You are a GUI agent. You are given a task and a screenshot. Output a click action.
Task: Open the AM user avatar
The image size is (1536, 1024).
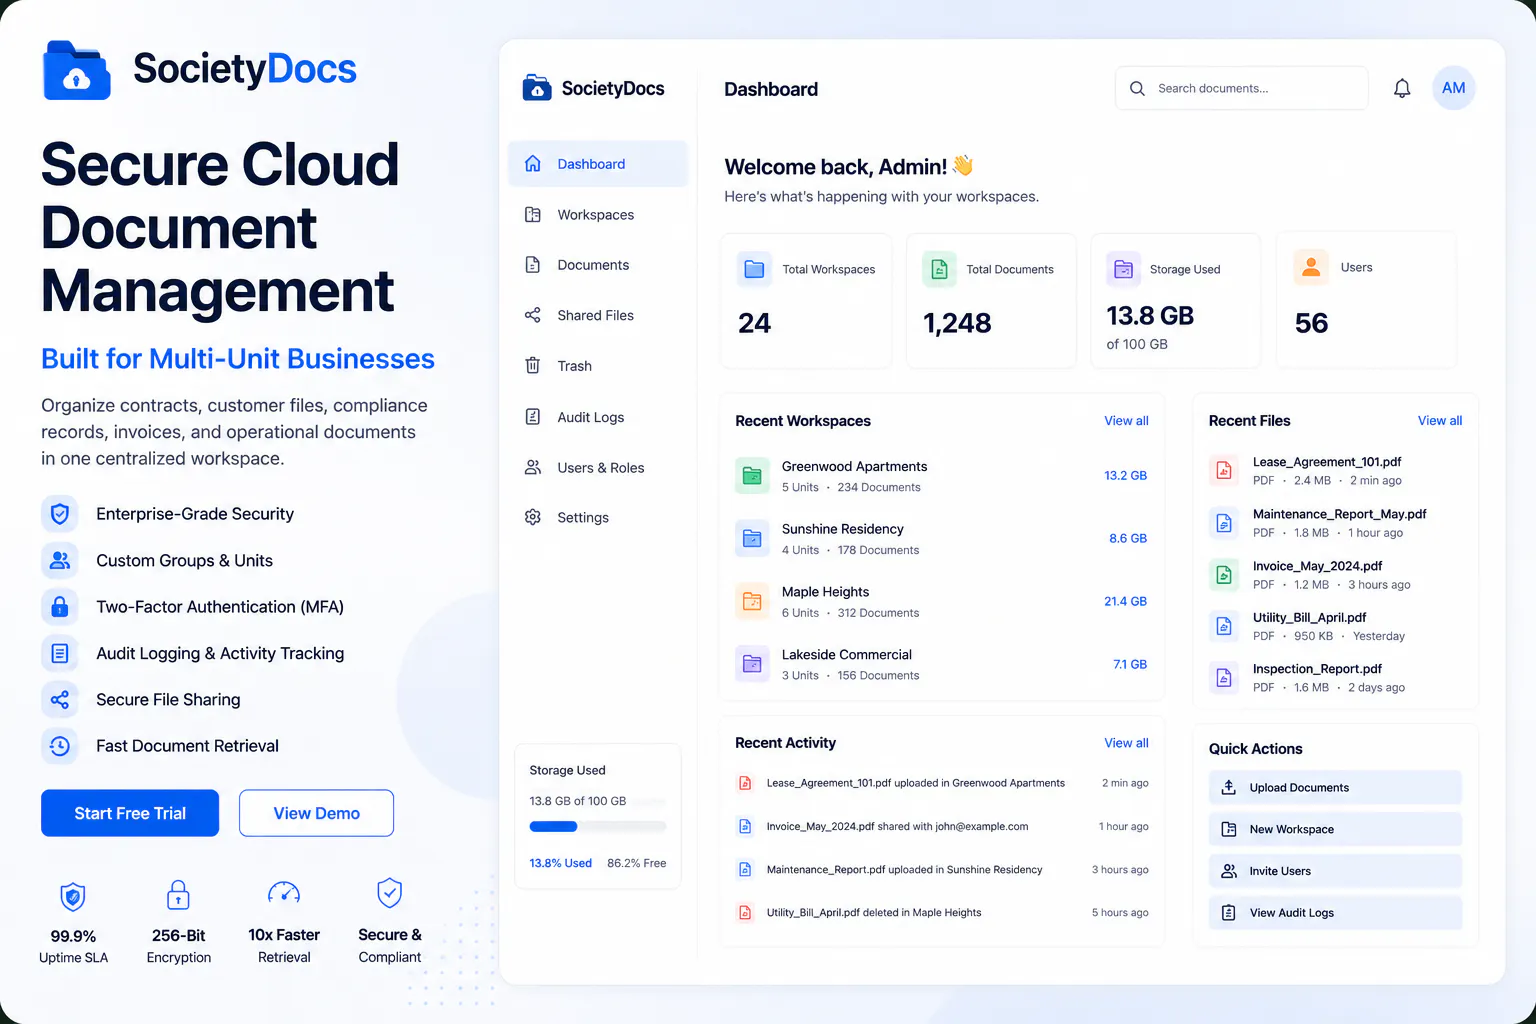point(1453,88)
